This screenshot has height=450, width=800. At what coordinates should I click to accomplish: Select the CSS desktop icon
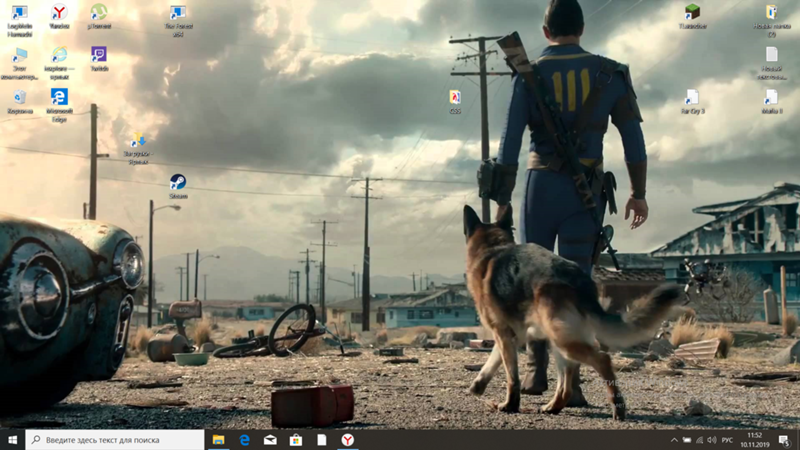coord(455,102)
